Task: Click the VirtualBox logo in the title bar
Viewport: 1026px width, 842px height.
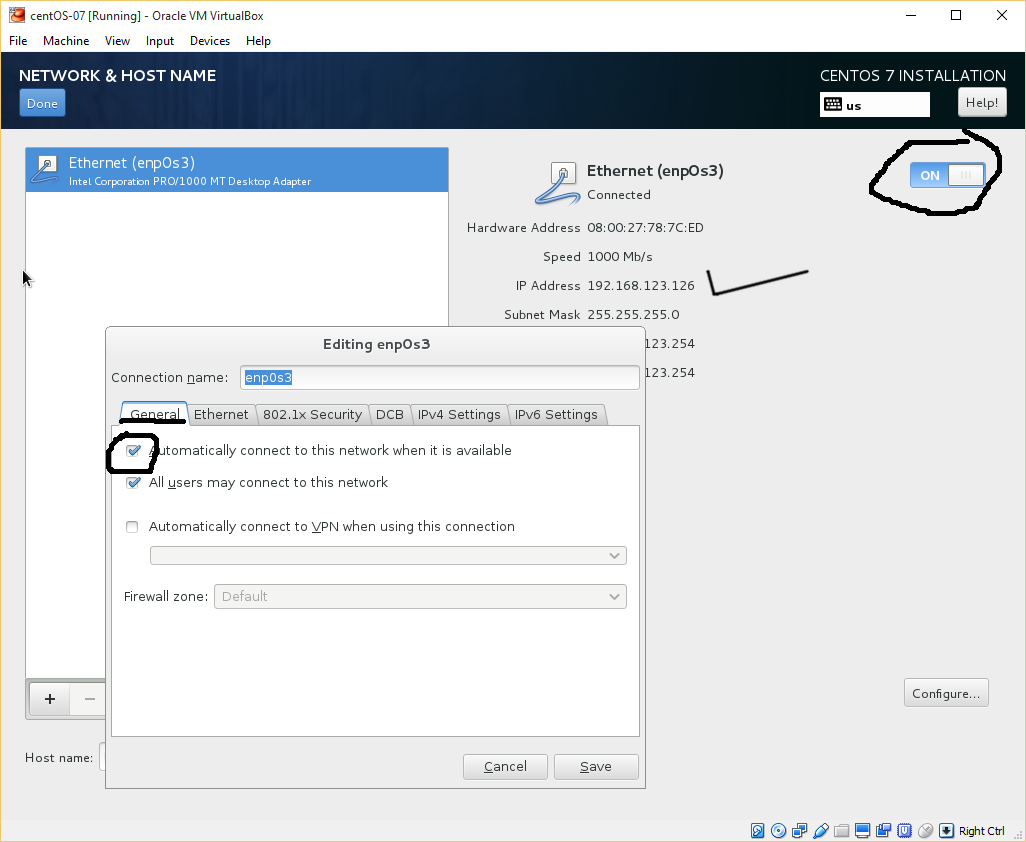Action: click(x=16, y=15)
